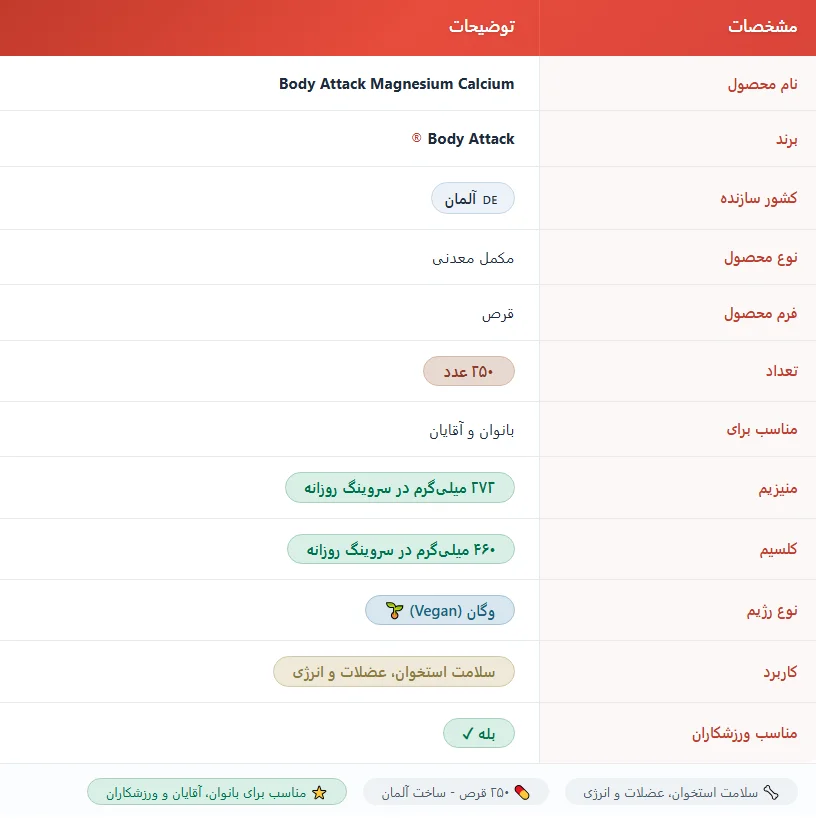Click the bone icon beside سلامت استخوان
Screen dimensions: 816x819
click(x=771, y=792)
